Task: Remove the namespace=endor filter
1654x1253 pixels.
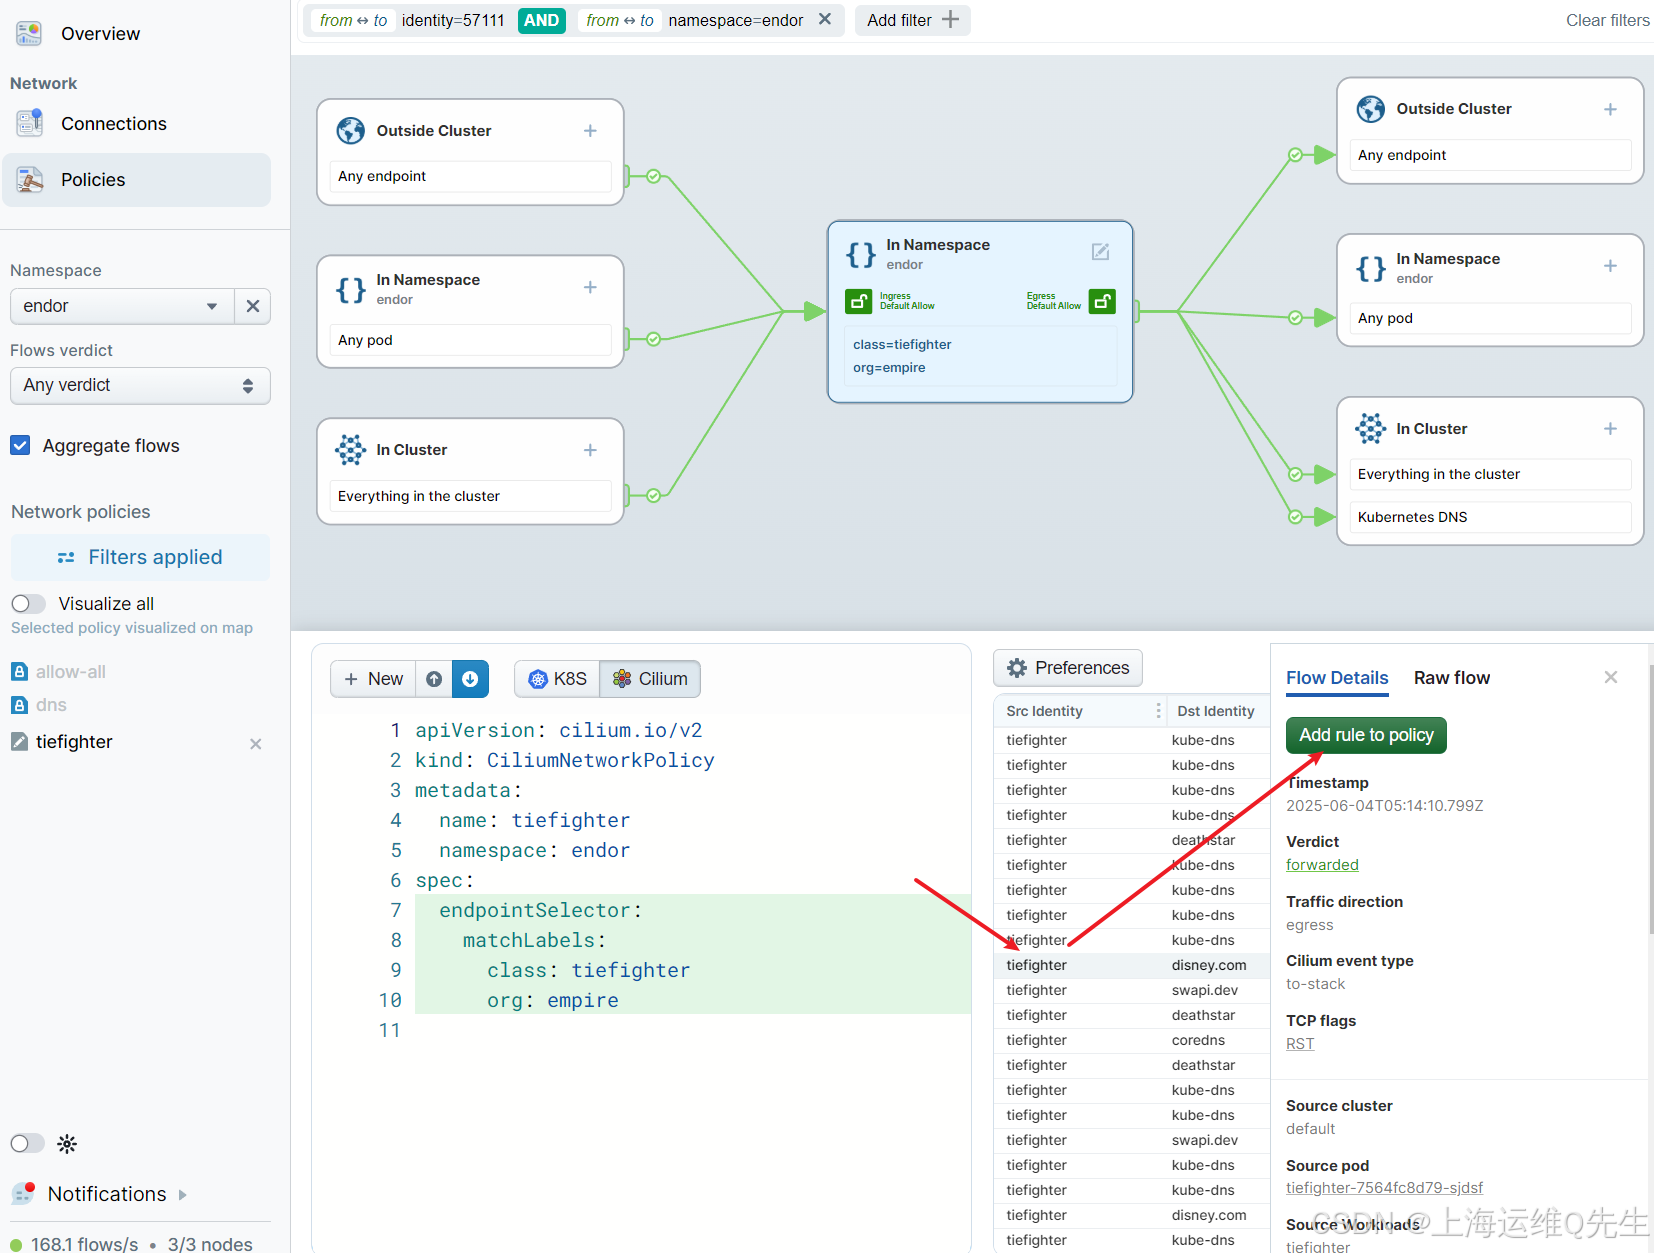Action: point(825,19)
